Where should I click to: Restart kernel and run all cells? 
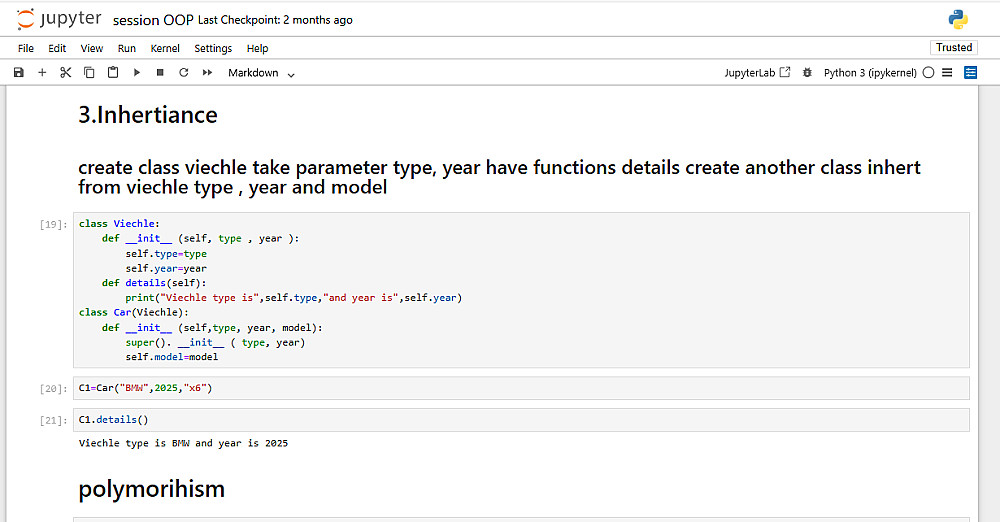[207, 73]
